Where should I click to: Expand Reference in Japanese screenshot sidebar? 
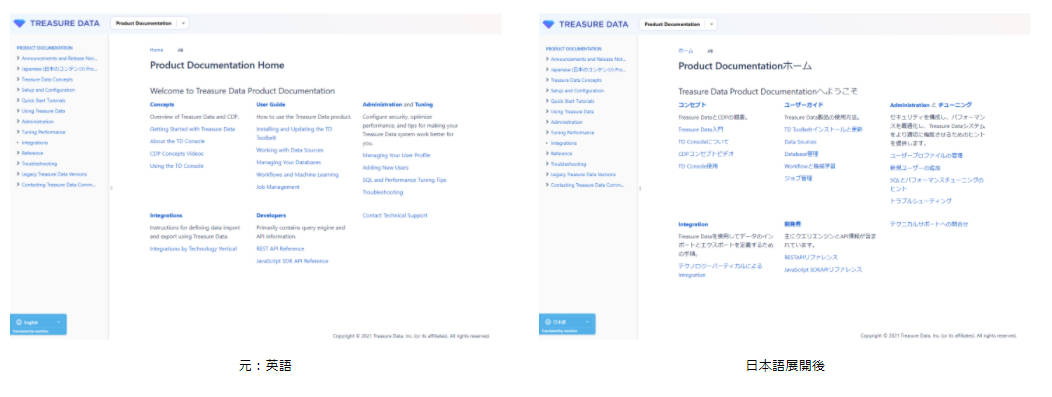pyautogui.click(x=559, y=154)
